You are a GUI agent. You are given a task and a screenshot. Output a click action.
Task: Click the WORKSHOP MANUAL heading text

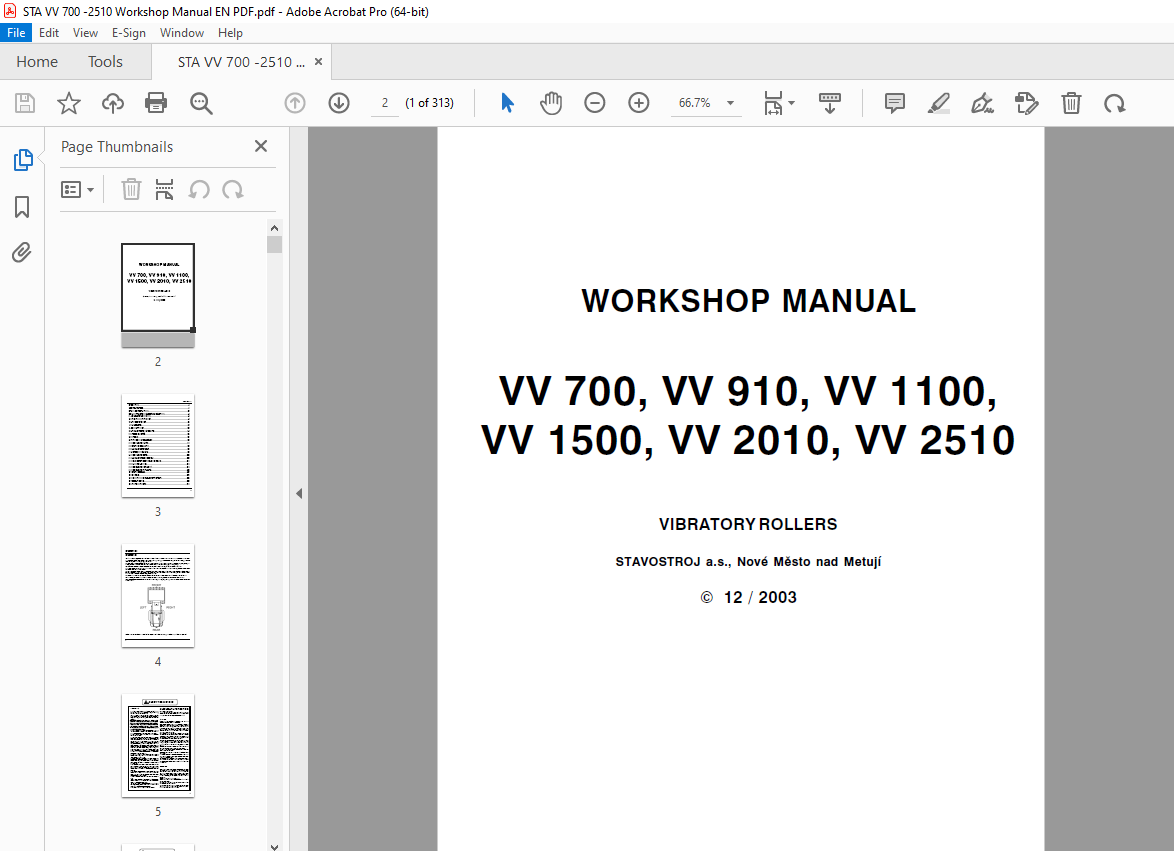[x=748, y=301]
